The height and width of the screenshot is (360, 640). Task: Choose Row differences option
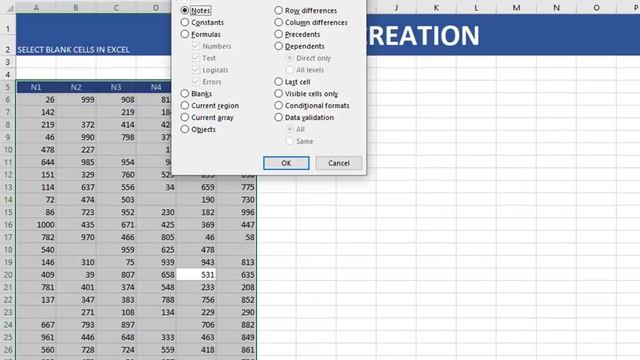(306, 11)
